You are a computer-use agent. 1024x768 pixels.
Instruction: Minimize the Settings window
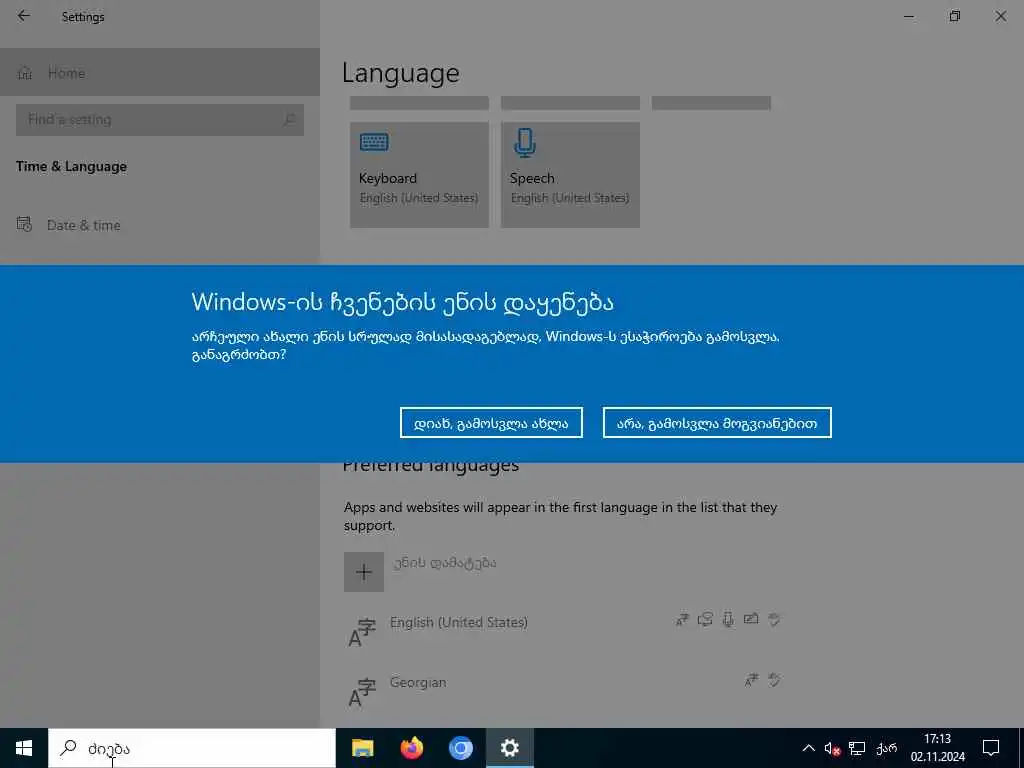coord(908,16)
